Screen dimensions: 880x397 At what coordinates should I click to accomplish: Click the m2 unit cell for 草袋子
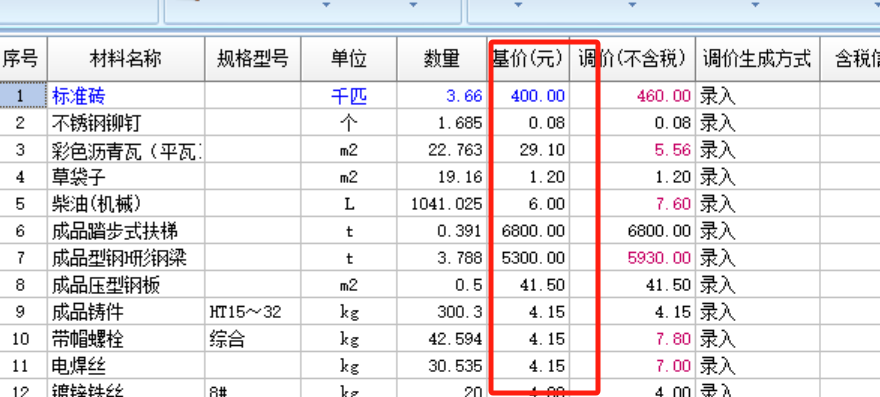[349, 176]
